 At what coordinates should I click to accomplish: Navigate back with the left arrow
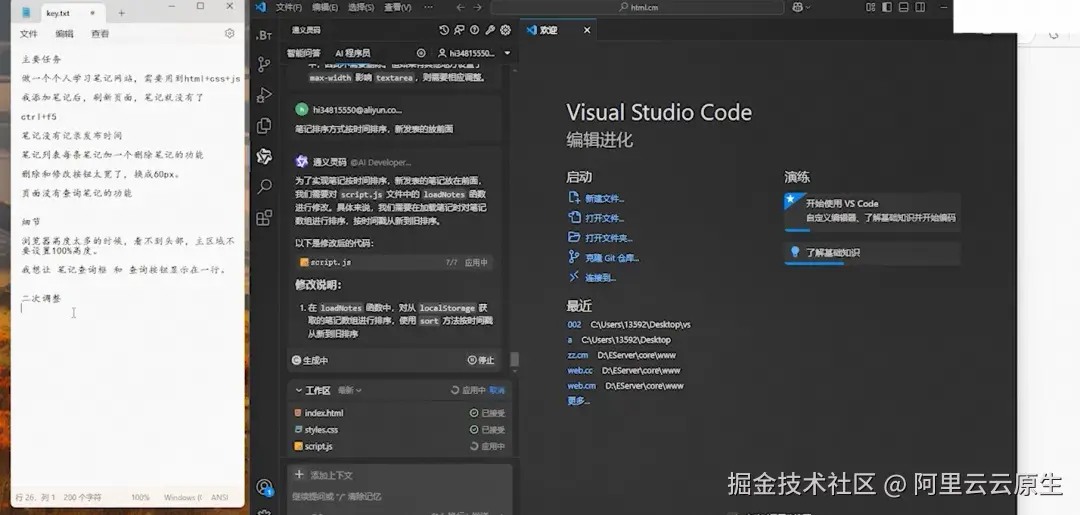click(460, 8)
